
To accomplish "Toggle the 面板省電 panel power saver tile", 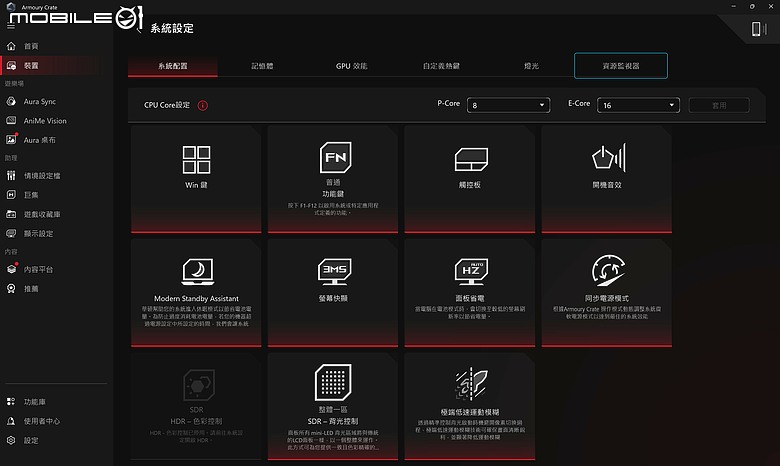I will (470, 293).
